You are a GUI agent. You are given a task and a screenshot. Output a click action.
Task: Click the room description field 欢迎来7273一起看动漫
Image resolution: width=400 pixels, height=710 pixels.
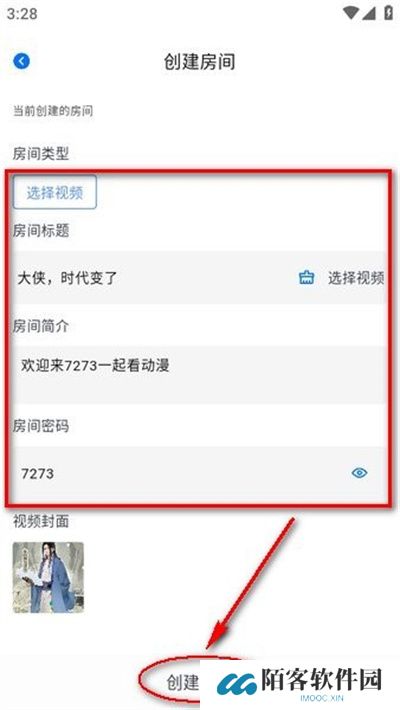[200, 374]
